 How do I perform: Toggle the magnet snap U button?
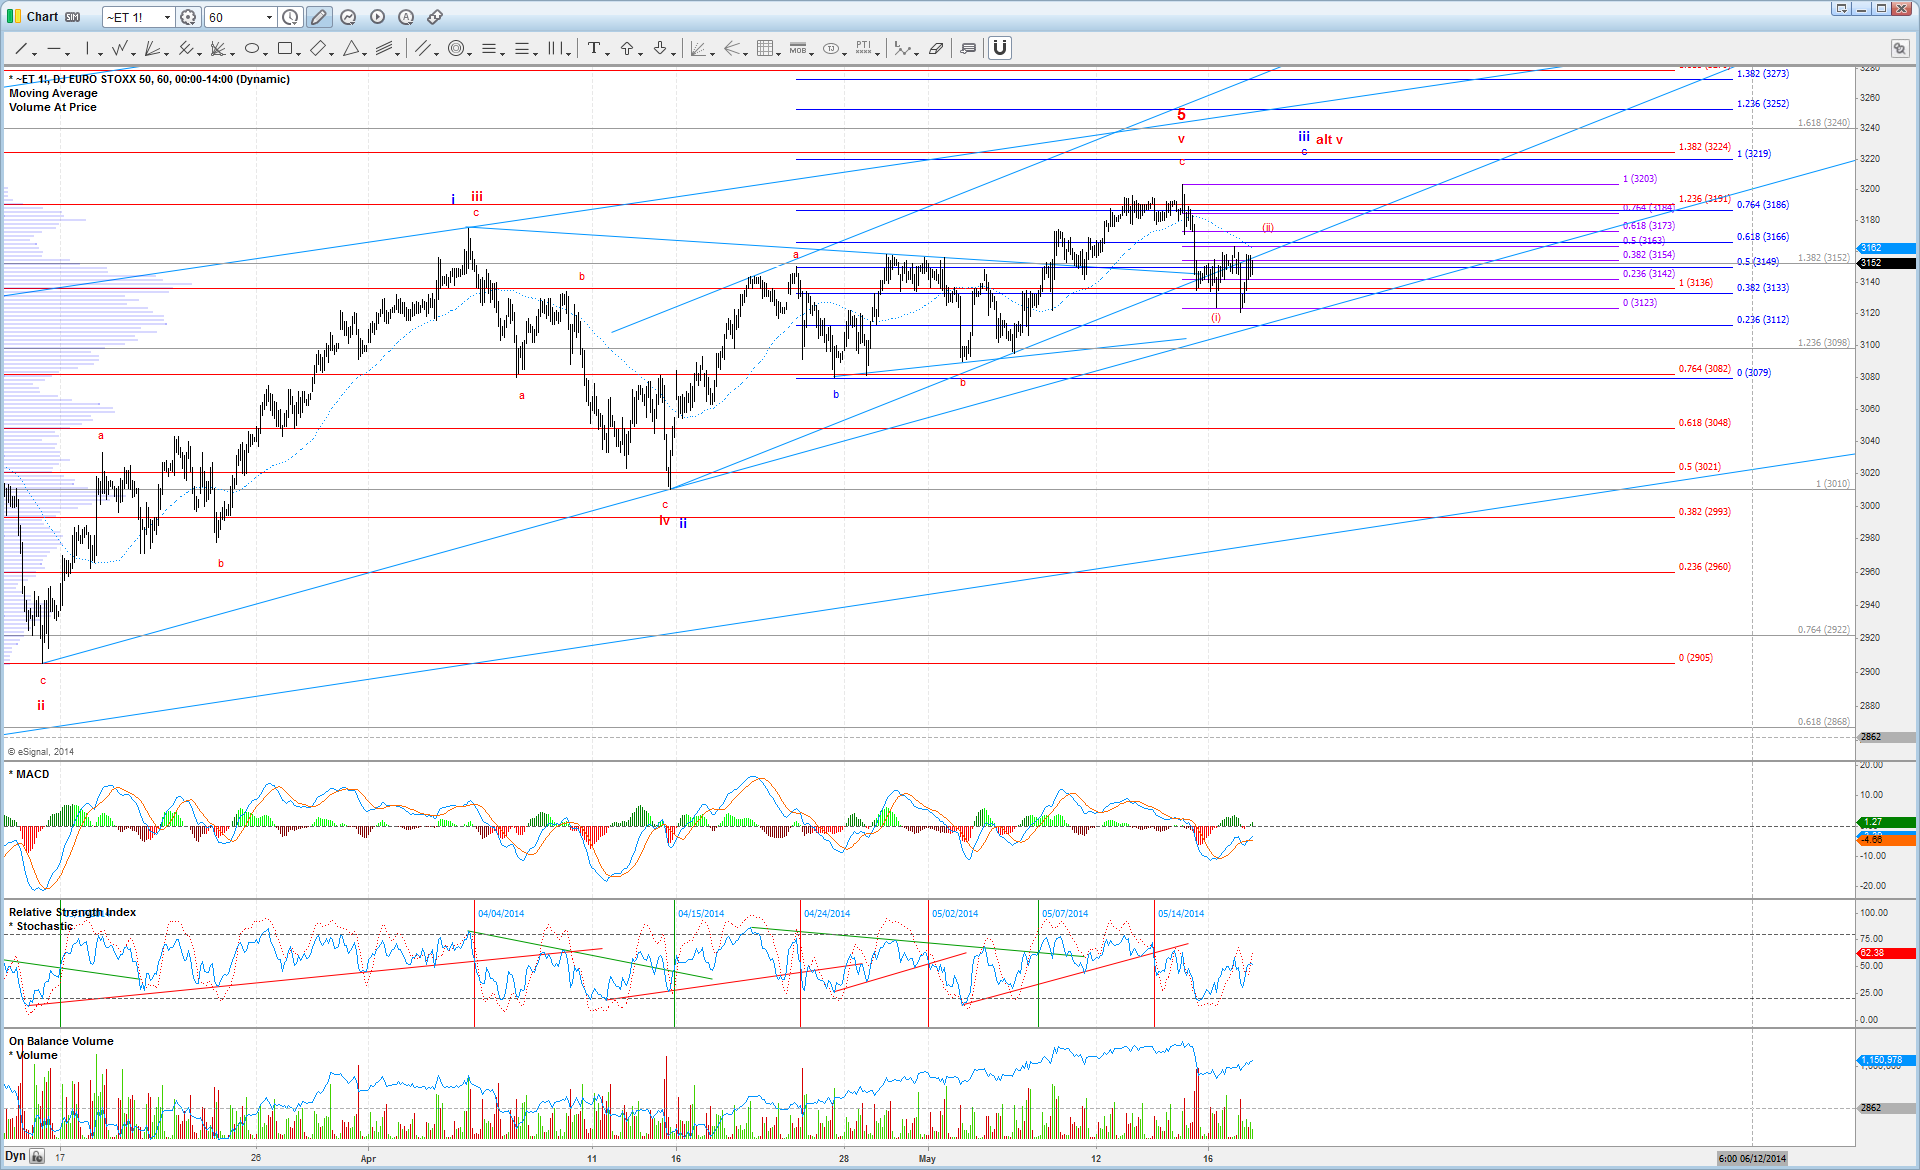pyautogui.click(x=1000, y=48)
